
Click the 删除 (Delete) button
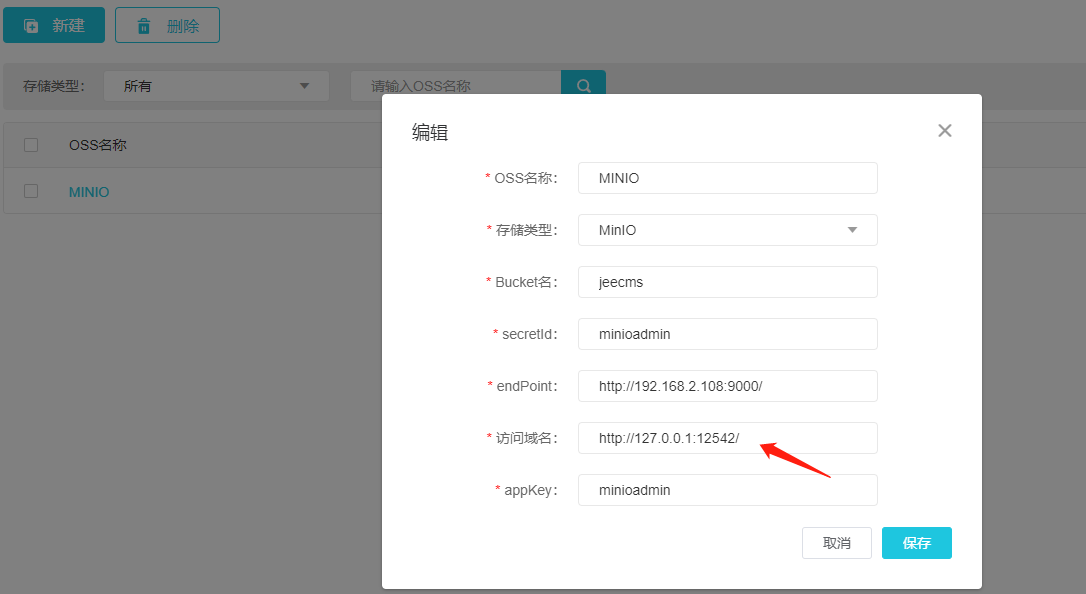pos(167,26)
